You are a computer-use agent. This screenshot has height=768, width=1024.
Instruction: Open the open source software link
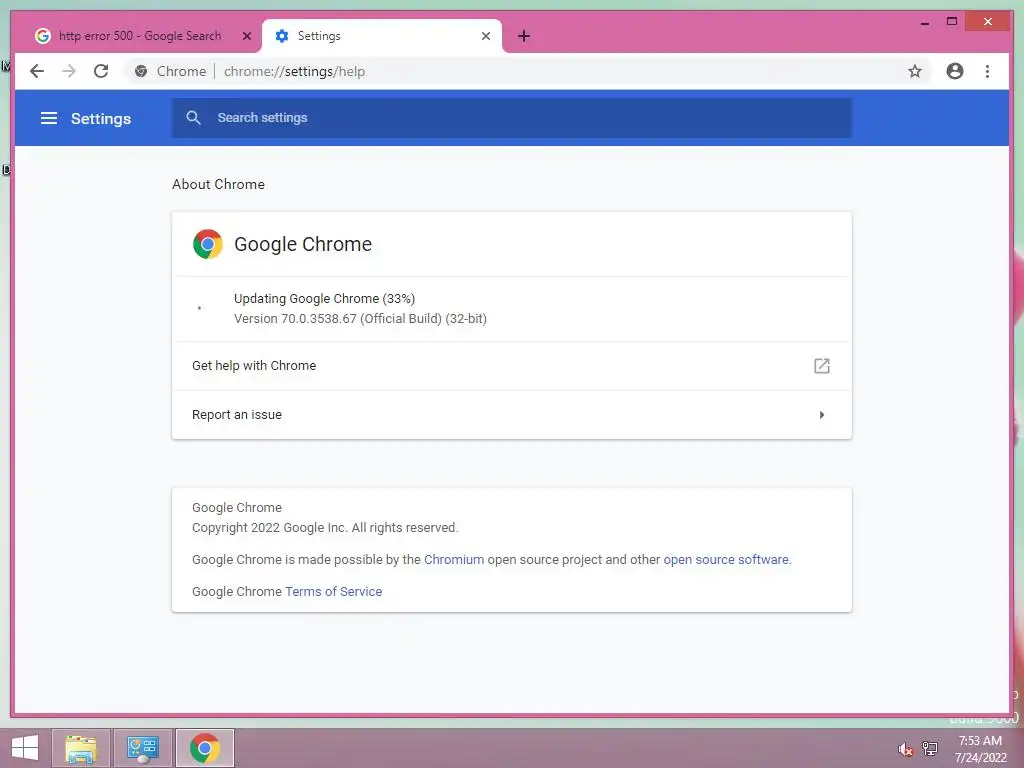point(726,560)
